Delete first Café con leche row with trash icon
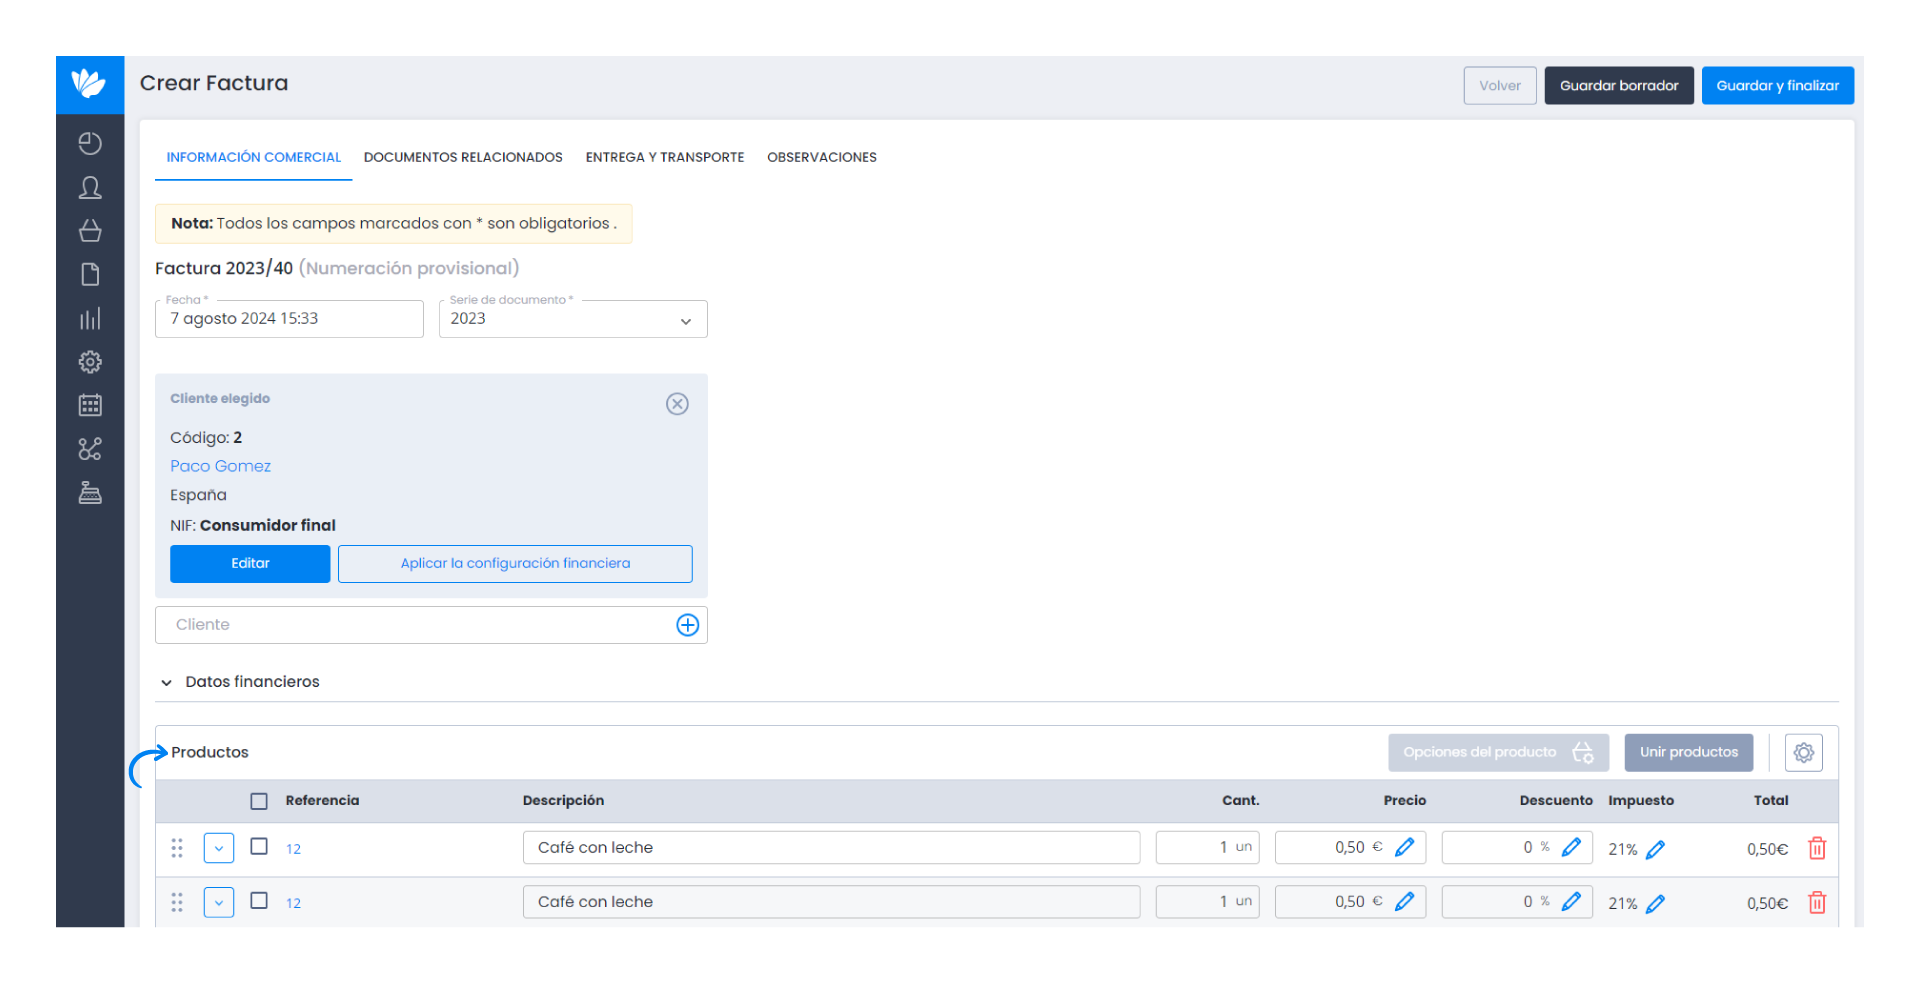The width and height of the screenshot is (1920, 982). pyautogui.click(x=1817, y=848)
